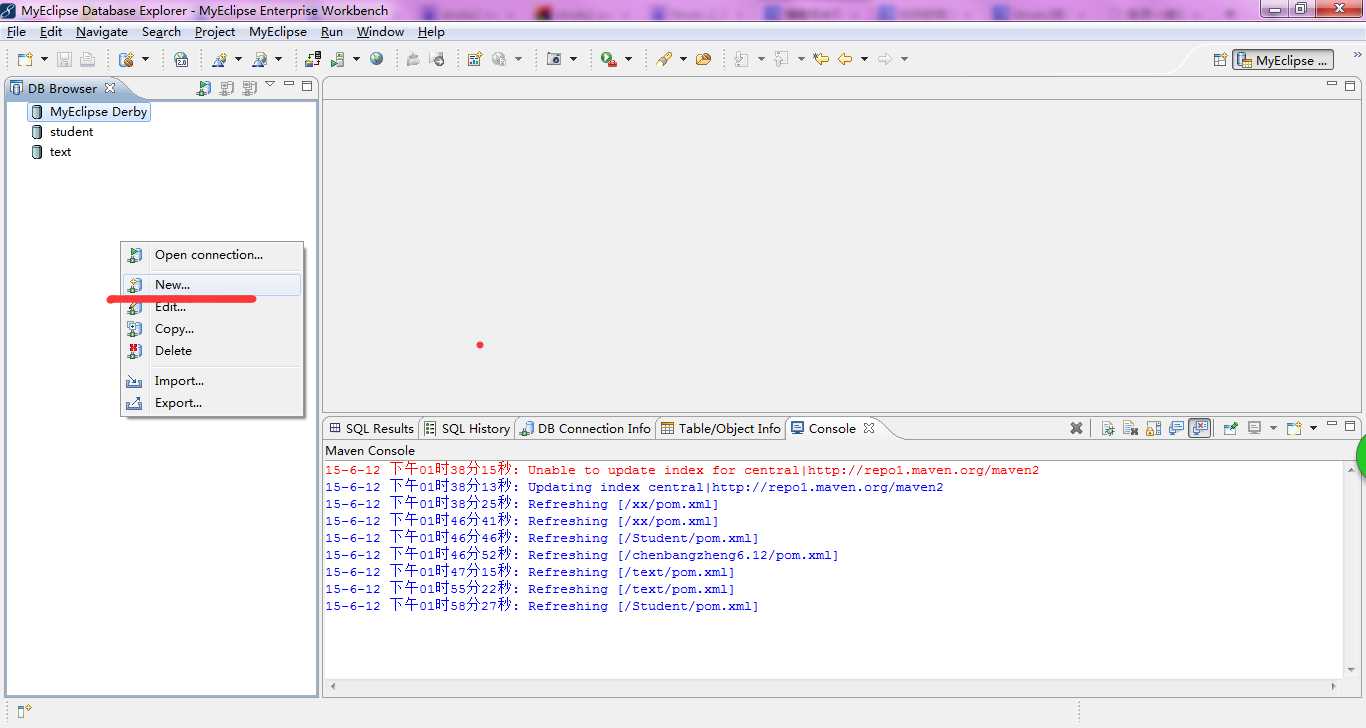Open the New wizard dropdown arrow

(44, 59)
